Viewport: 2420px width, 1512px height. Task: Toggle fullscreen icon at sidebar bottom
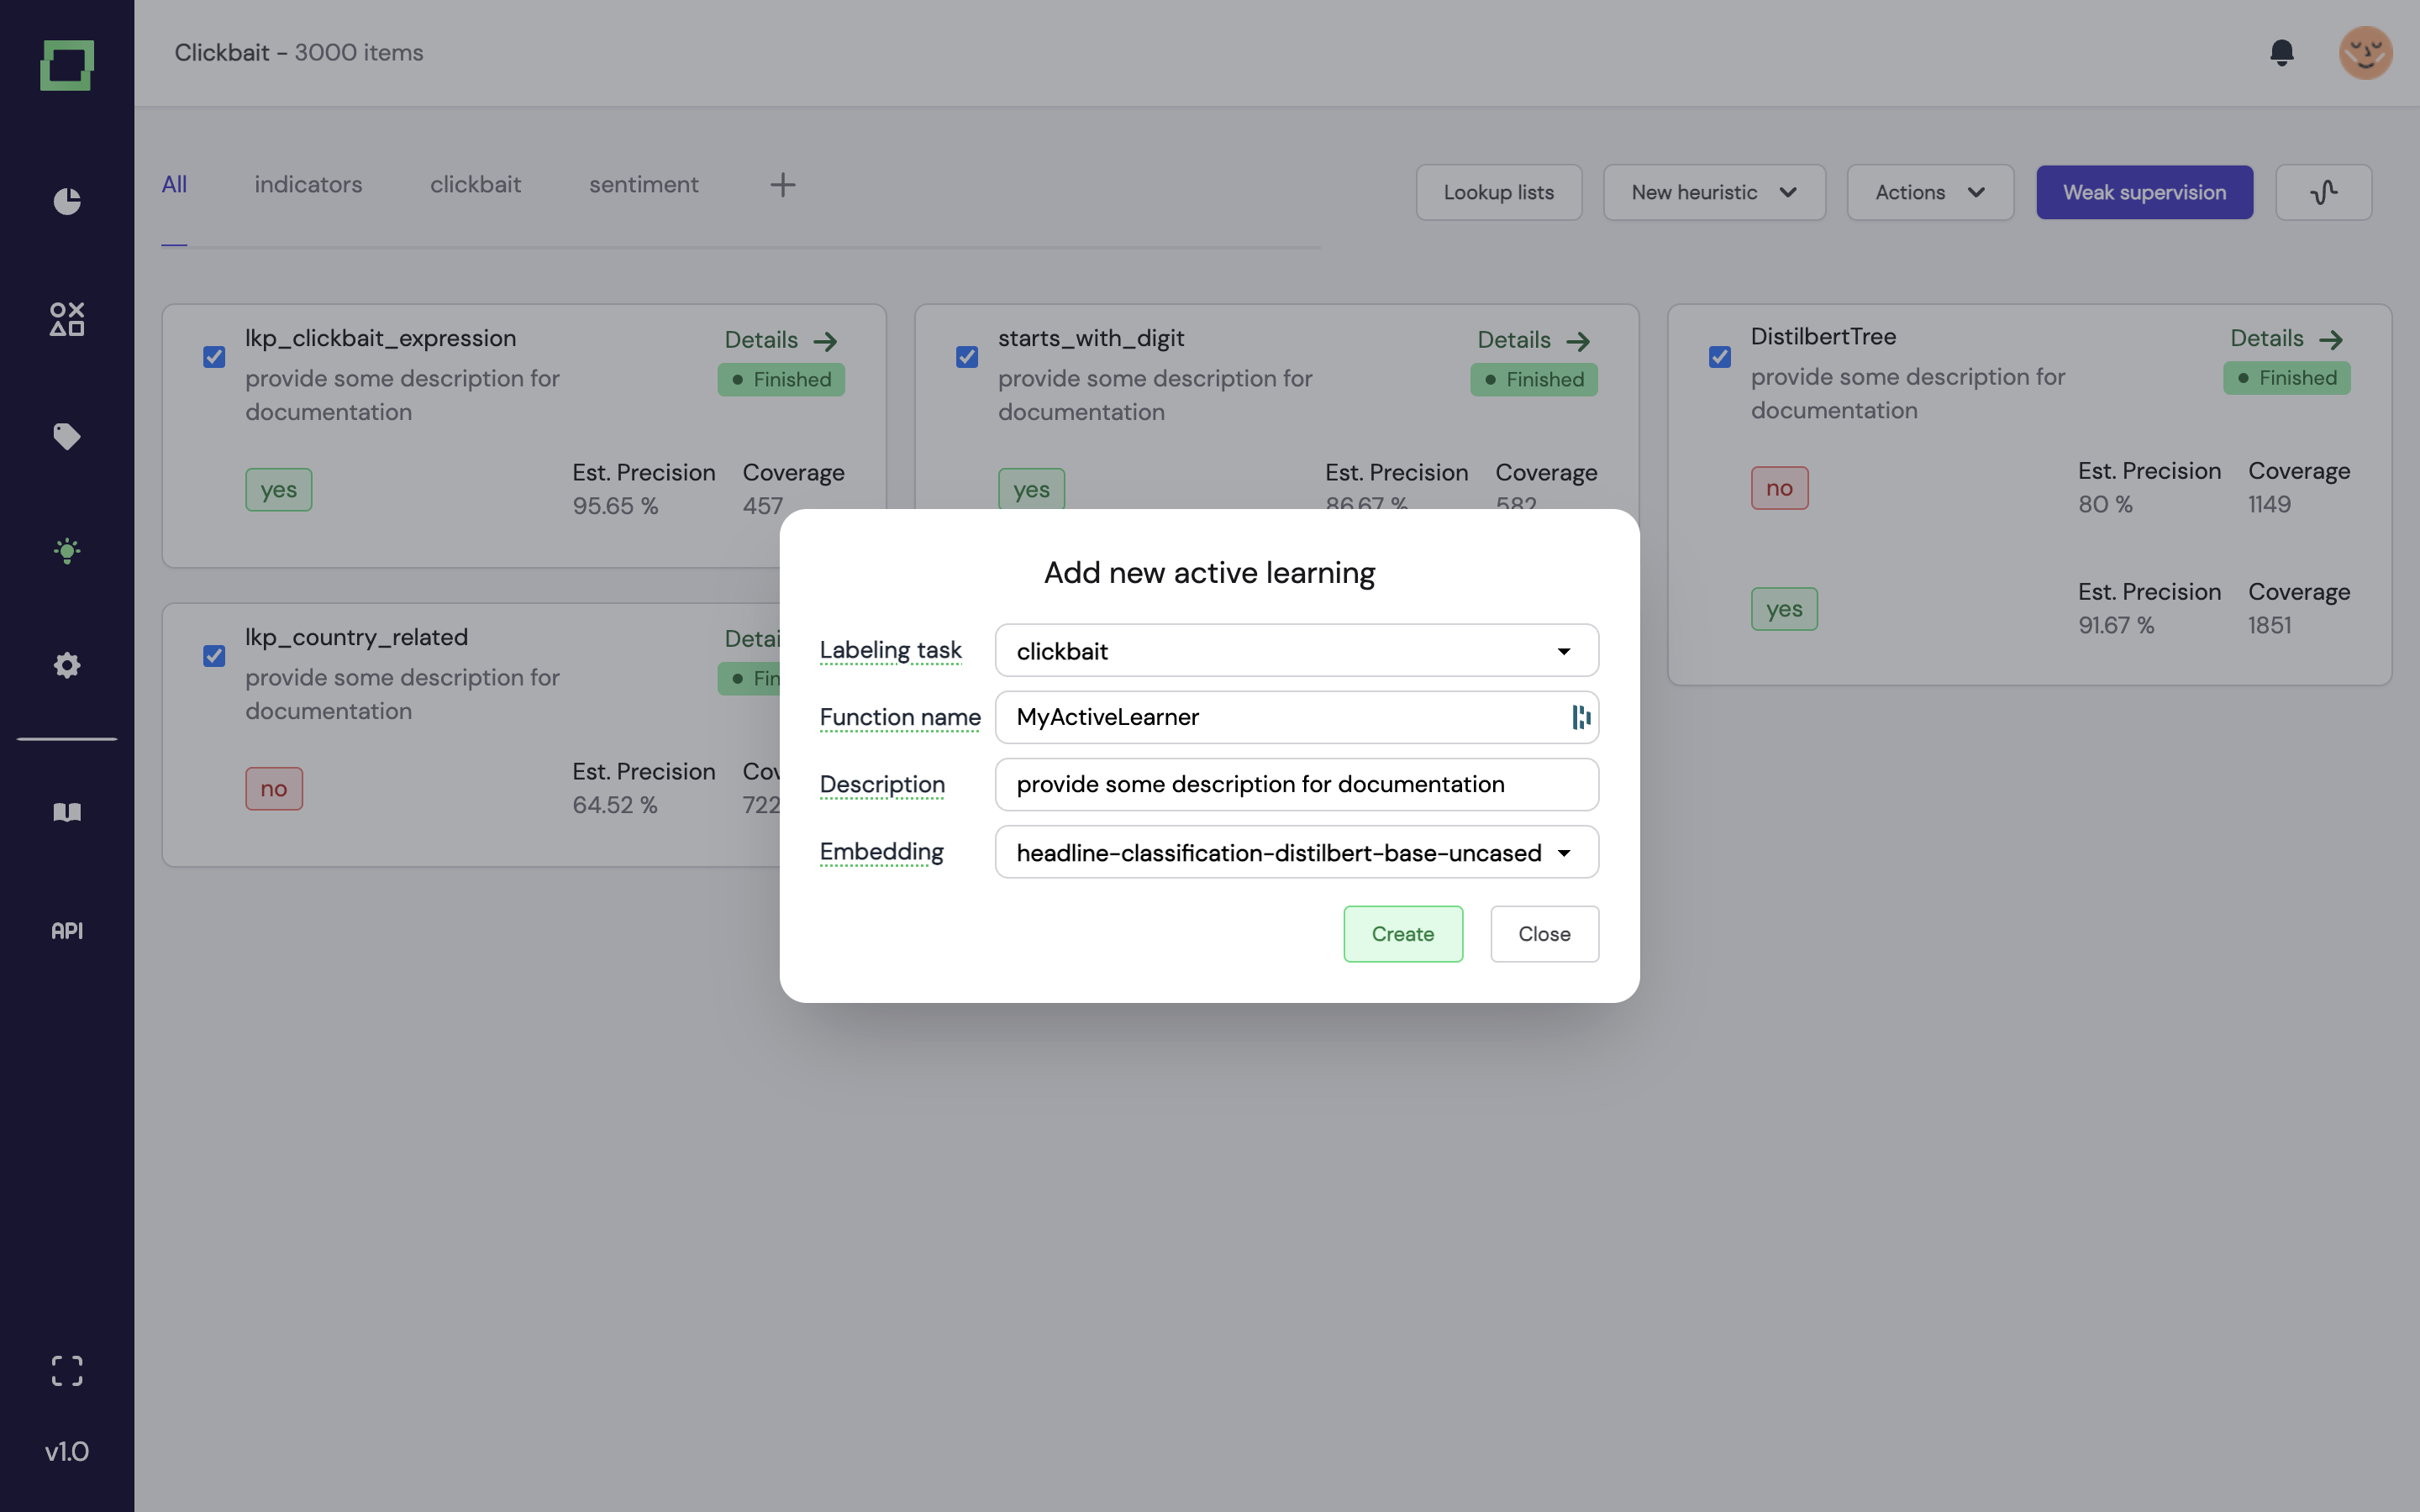point(67,1370)
